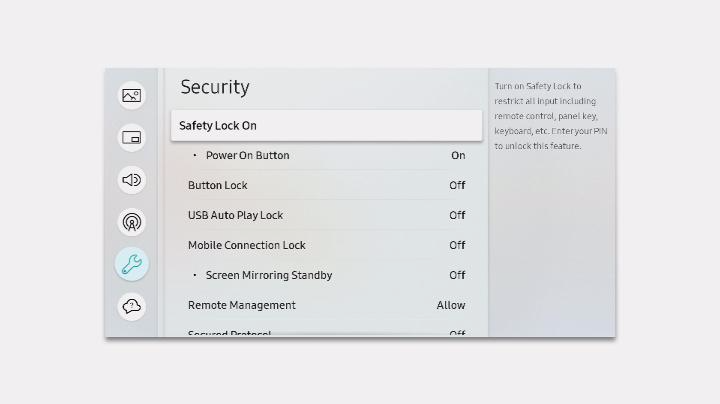Screen dimensions: 720x404
Task: Click the Allow value for Remote Management
Action: [x=451, y=305]
